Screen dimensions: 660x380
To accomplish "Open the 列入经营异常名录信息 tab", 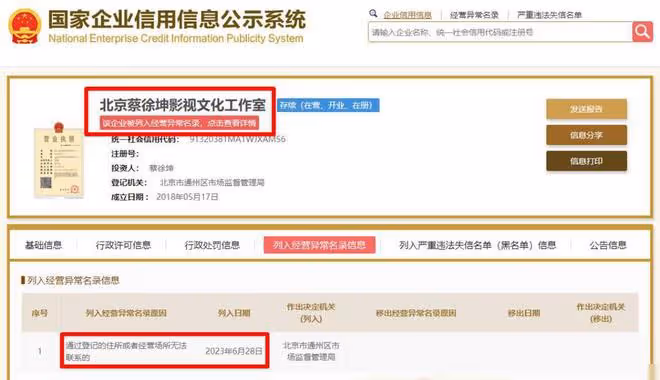I will pos(319,245).
